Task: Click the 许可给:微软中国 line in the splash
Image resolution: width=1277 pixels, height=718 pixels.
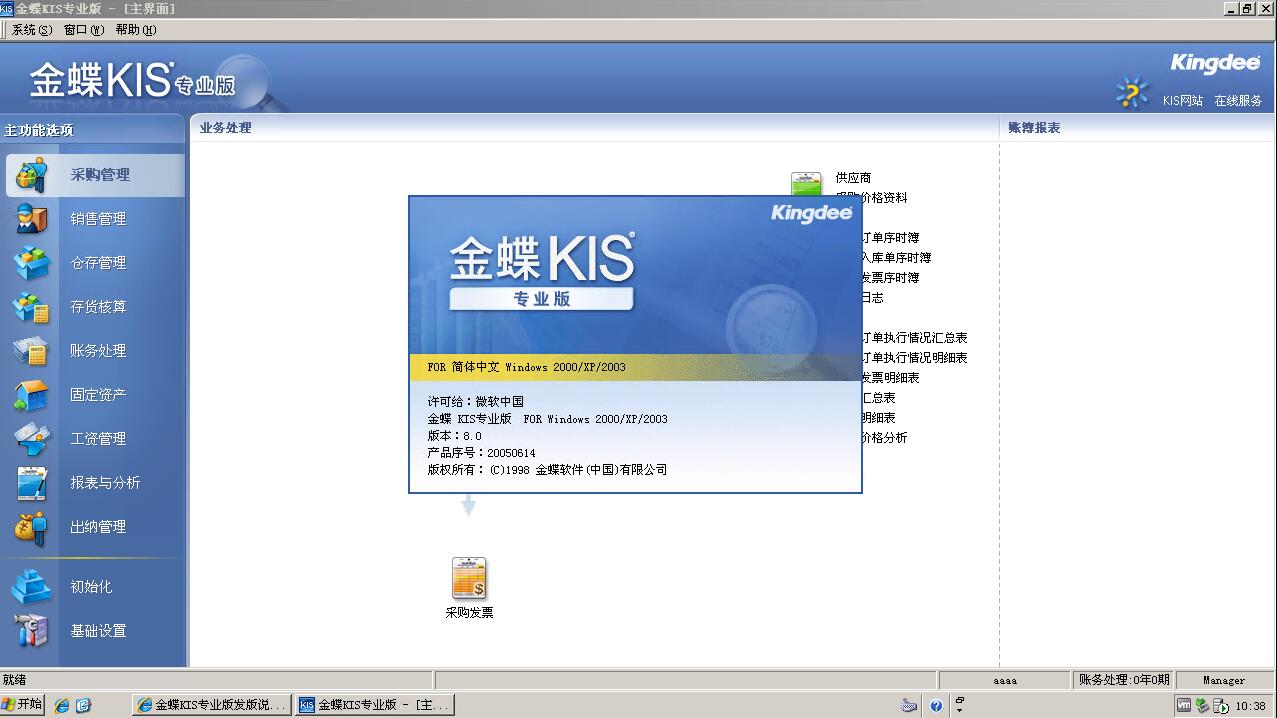Action: [476, 402]
